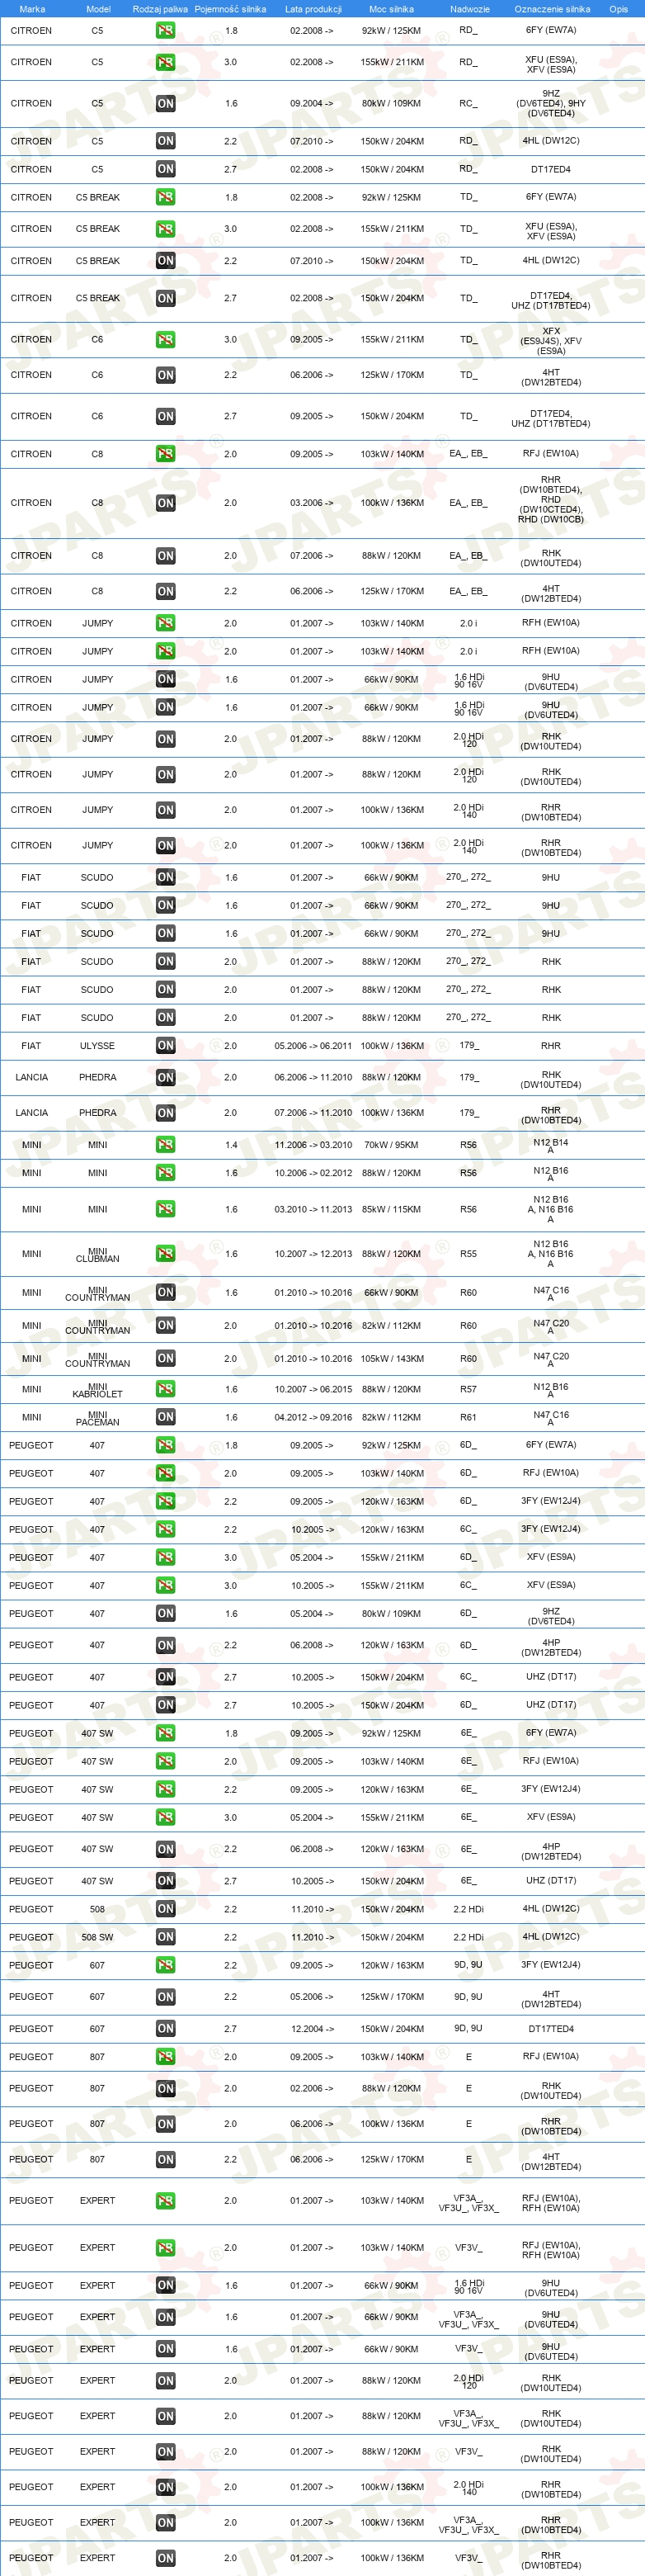Select the 508 SW model cell
This screenshot has width=645, height=2576.
click(97, 1937)
